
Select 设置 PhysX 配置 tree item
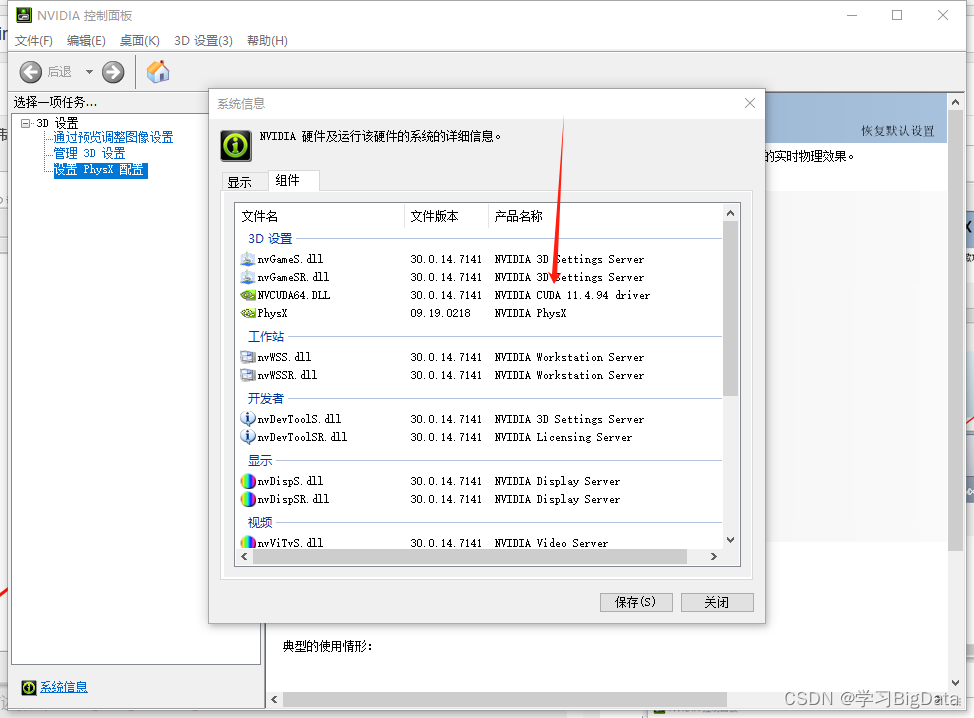(x=100, y=170)
